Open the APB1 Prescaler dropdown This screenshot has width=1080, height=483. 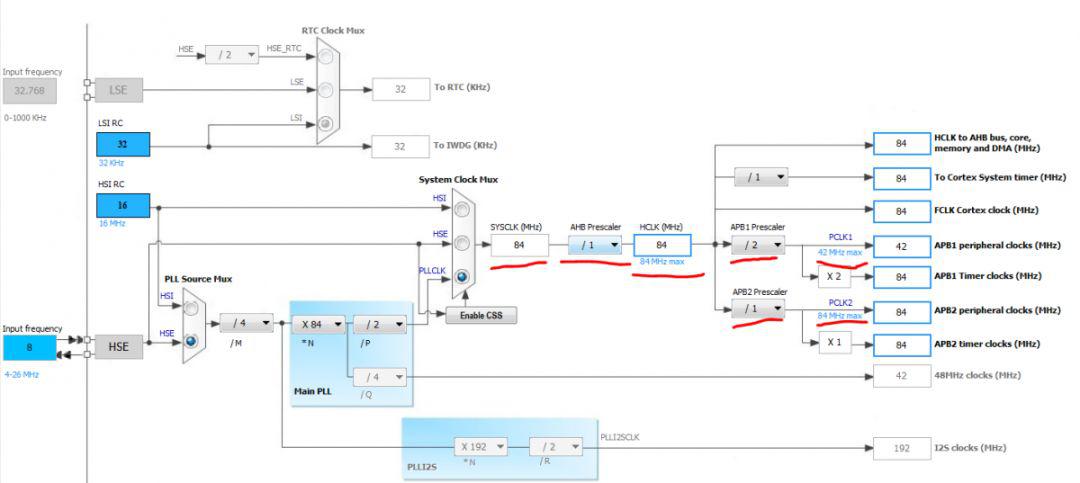[x=758, y=245]
